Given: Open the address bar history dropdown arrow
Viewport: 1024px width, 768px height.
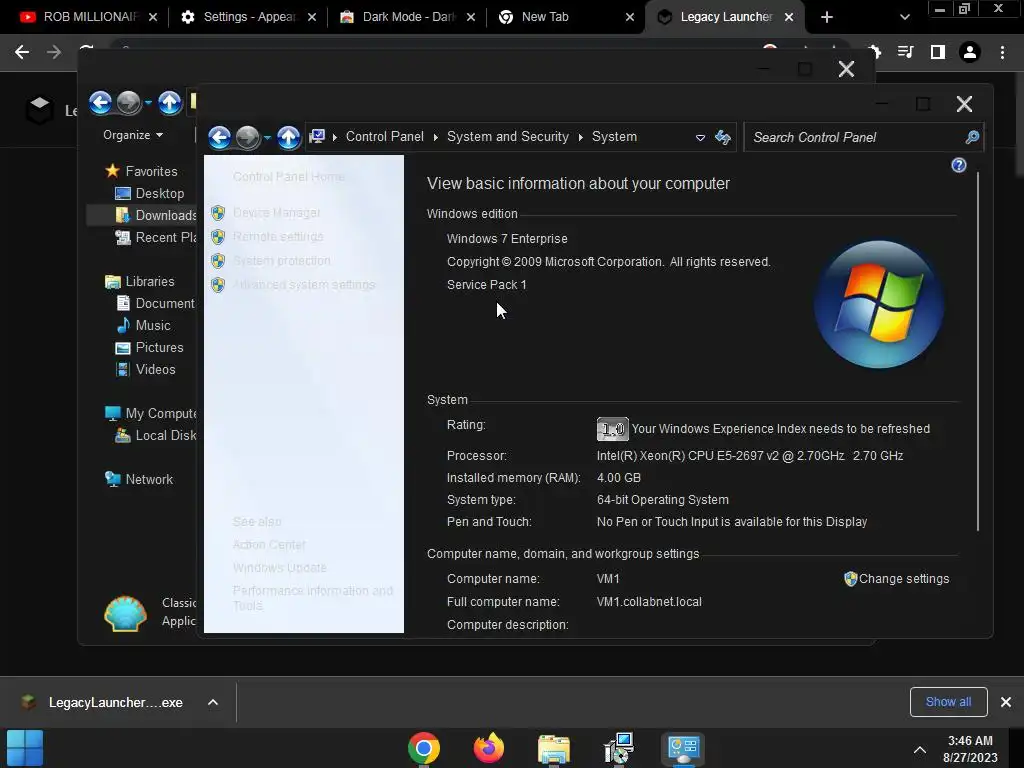Looking at the screenshot, I should click(x=700, y=138).
